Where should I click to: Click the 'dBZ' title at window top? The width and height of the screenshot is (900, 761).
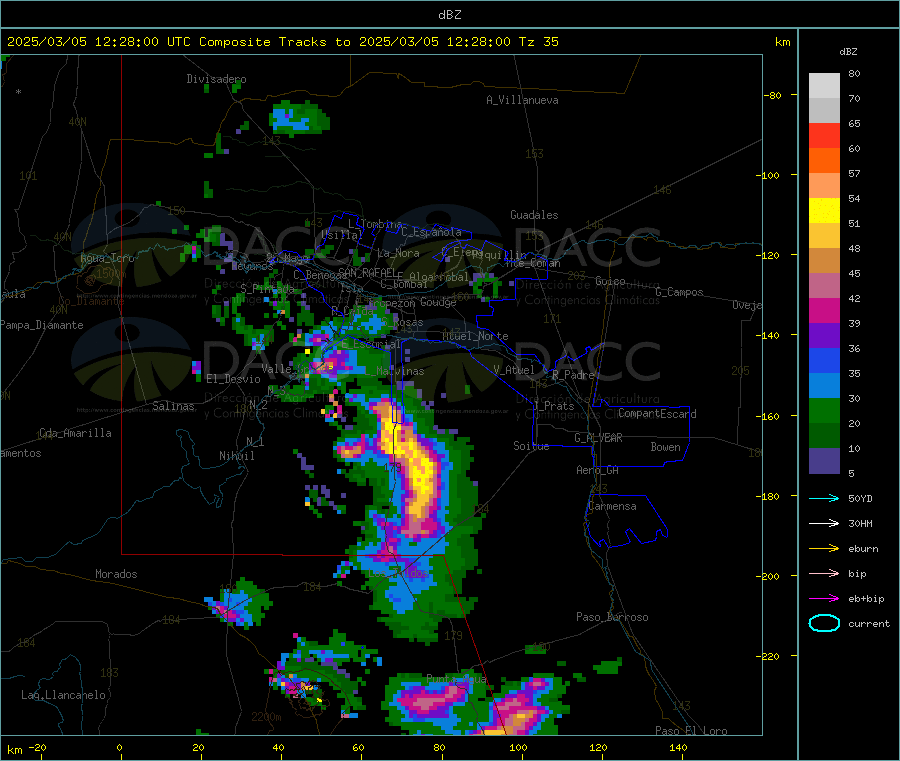(x=449, y=15)
